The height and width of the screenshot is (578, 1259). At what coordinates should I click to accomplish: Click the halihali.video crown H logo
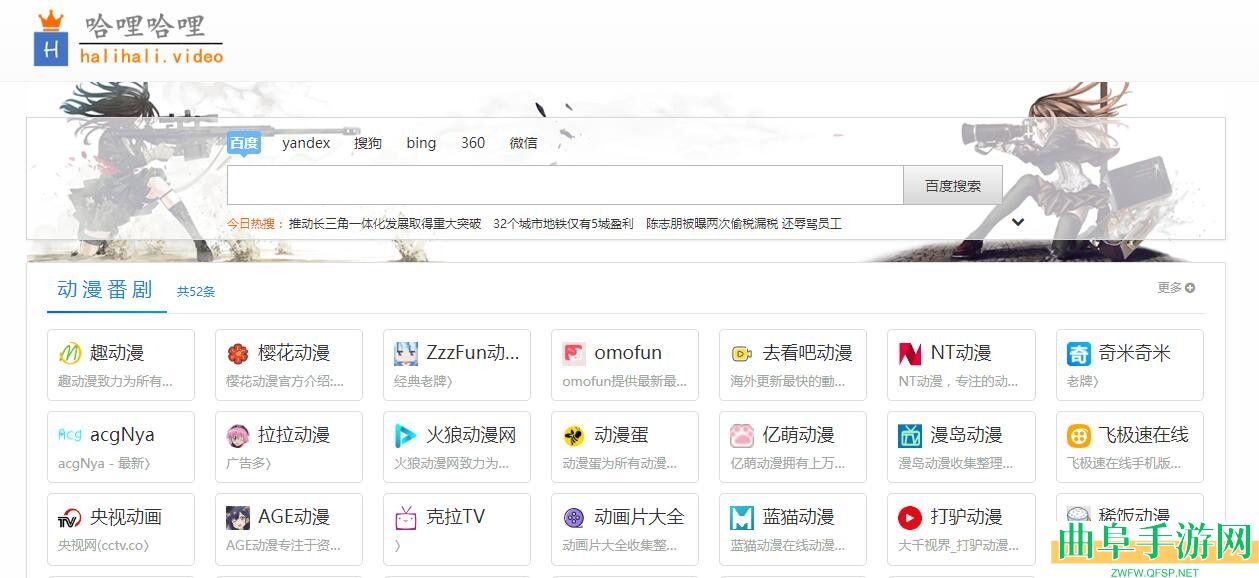[x=50, y=39]
